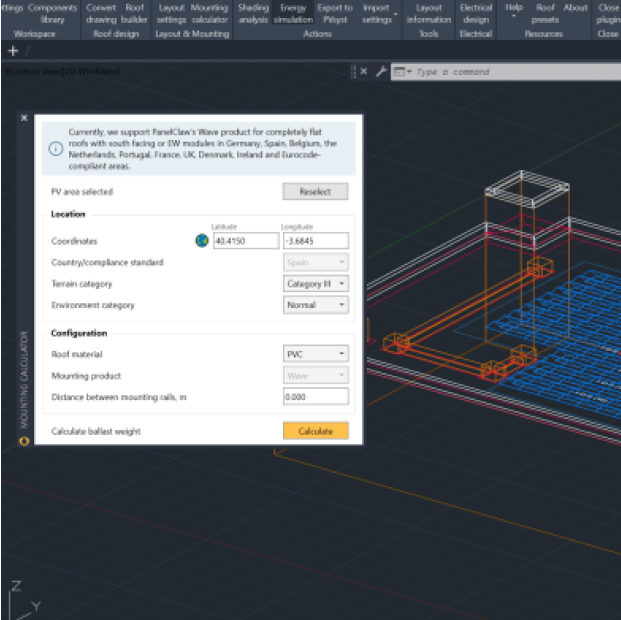Click the globe icon next to Coordinates
Screen dimensions: 621x620
[203, 241]
